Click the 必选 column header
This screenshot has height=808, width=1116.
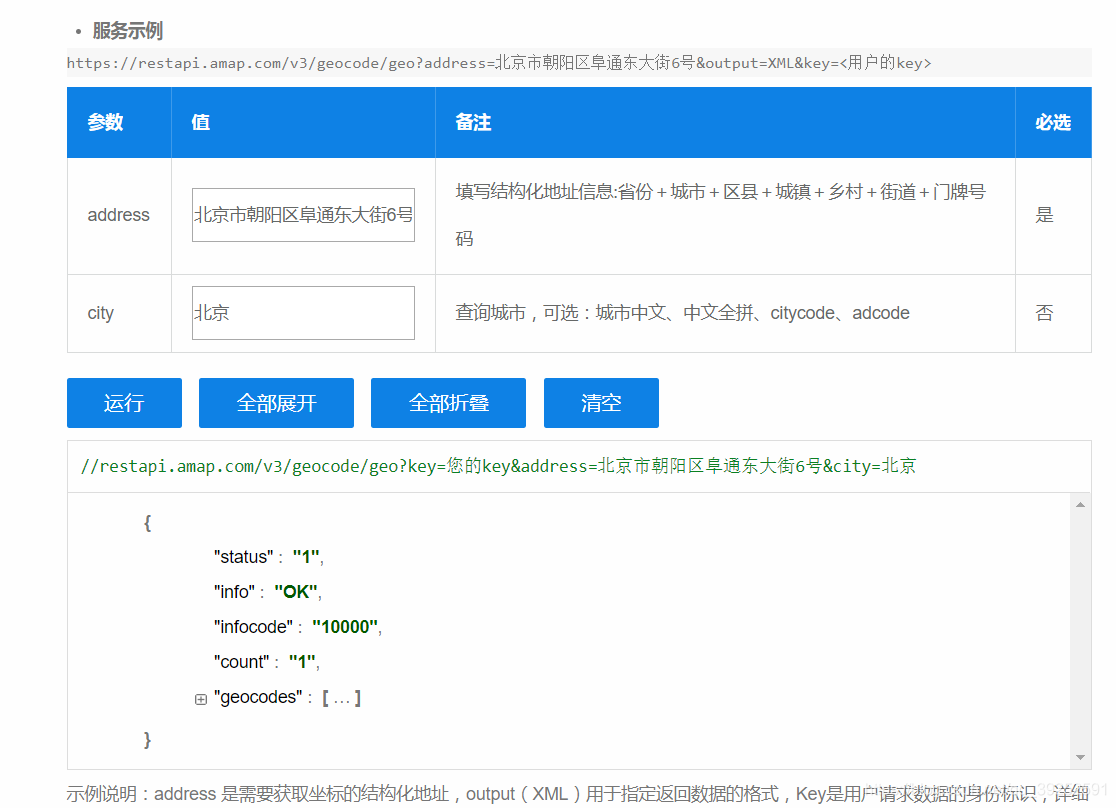pos(1052,122)
